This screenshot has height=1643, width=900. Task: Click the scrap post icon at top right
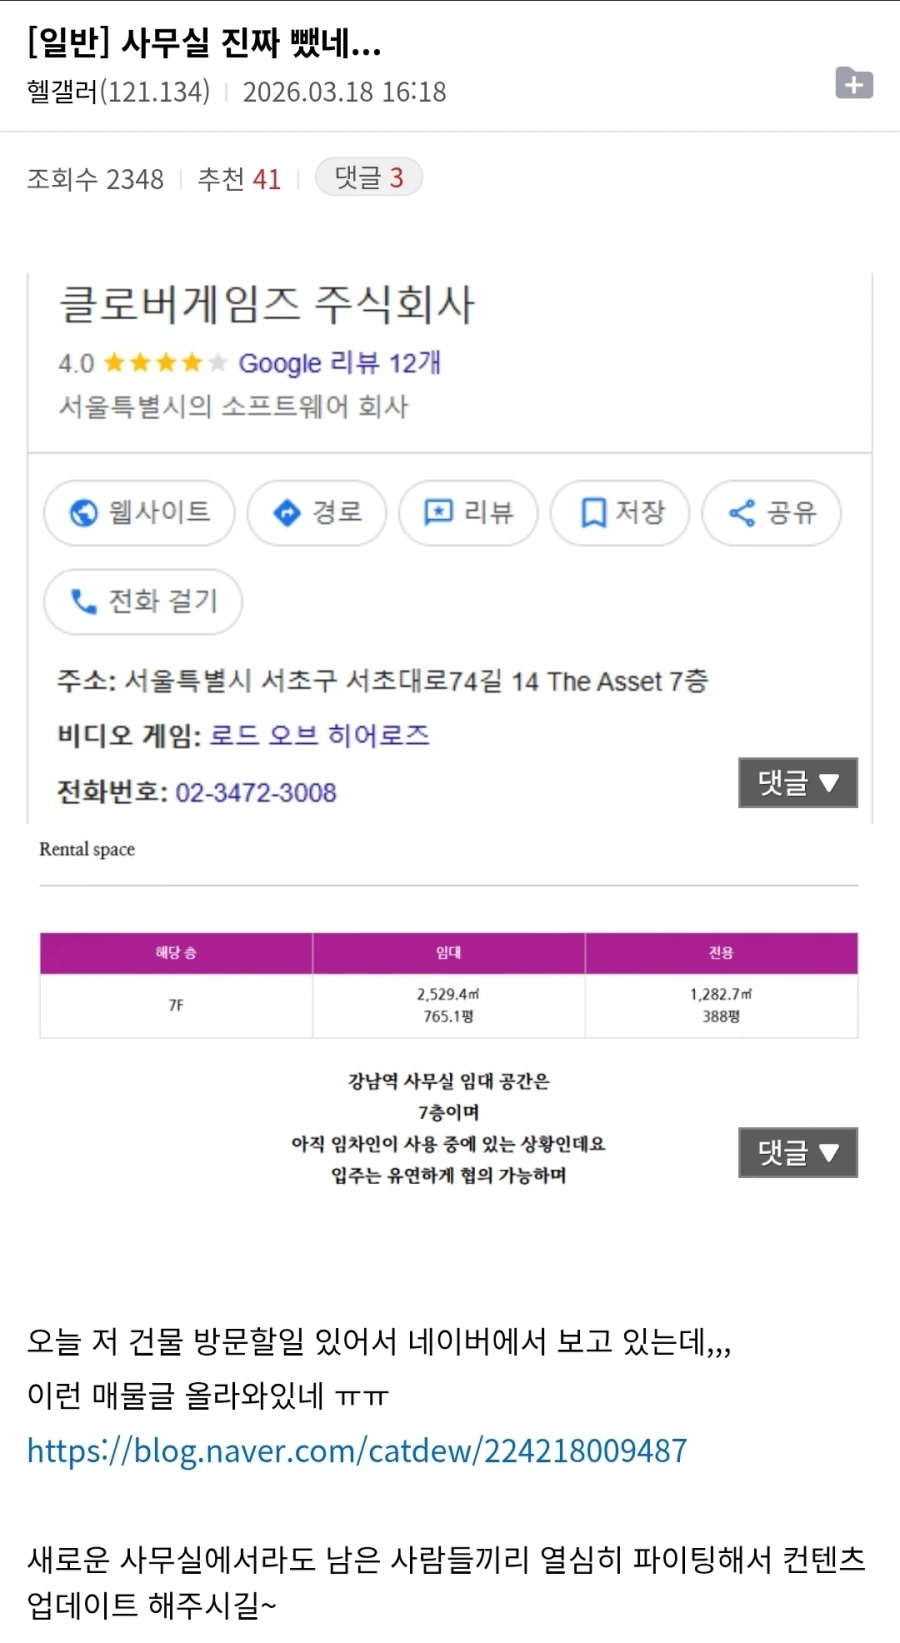853,83
